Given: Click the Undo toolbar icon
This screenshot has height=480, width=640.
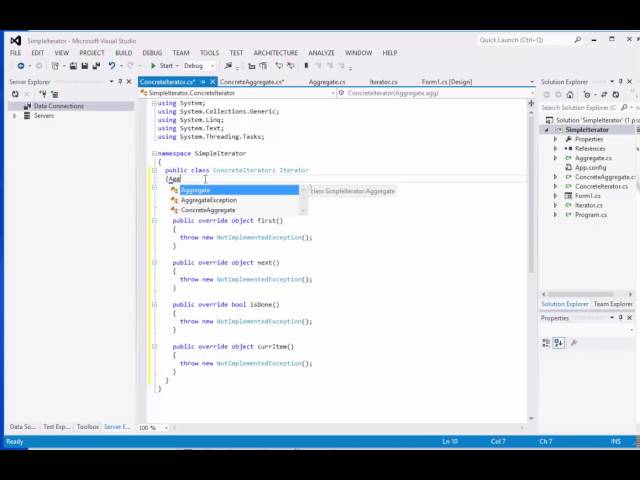Looking at the screenshot, I should 111,66.
